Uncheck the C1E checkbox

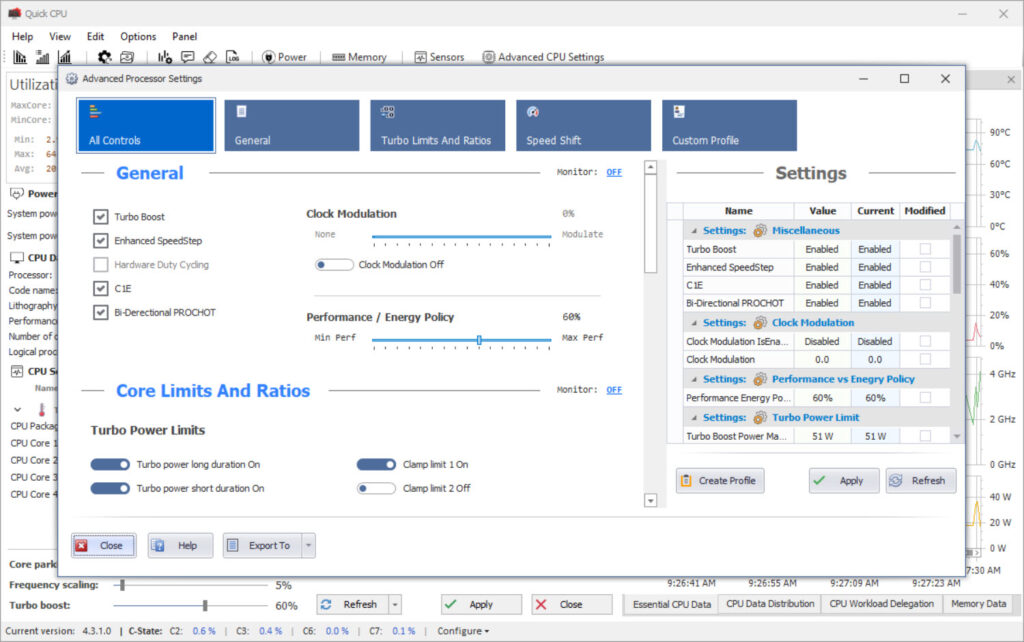[x=101, y=288]
